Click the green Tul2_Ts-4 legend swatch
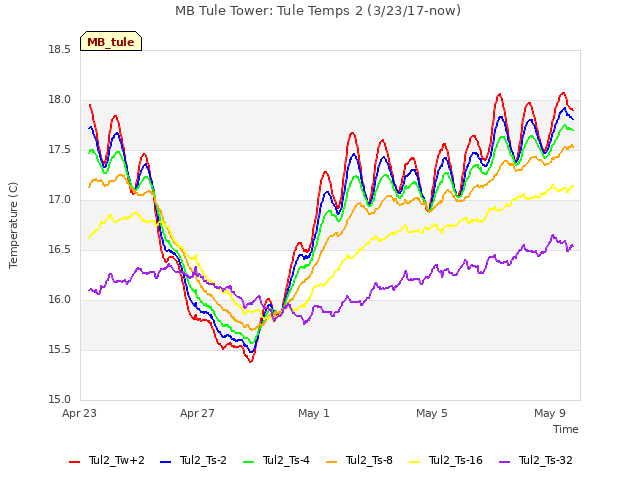 tap(249, 462)
